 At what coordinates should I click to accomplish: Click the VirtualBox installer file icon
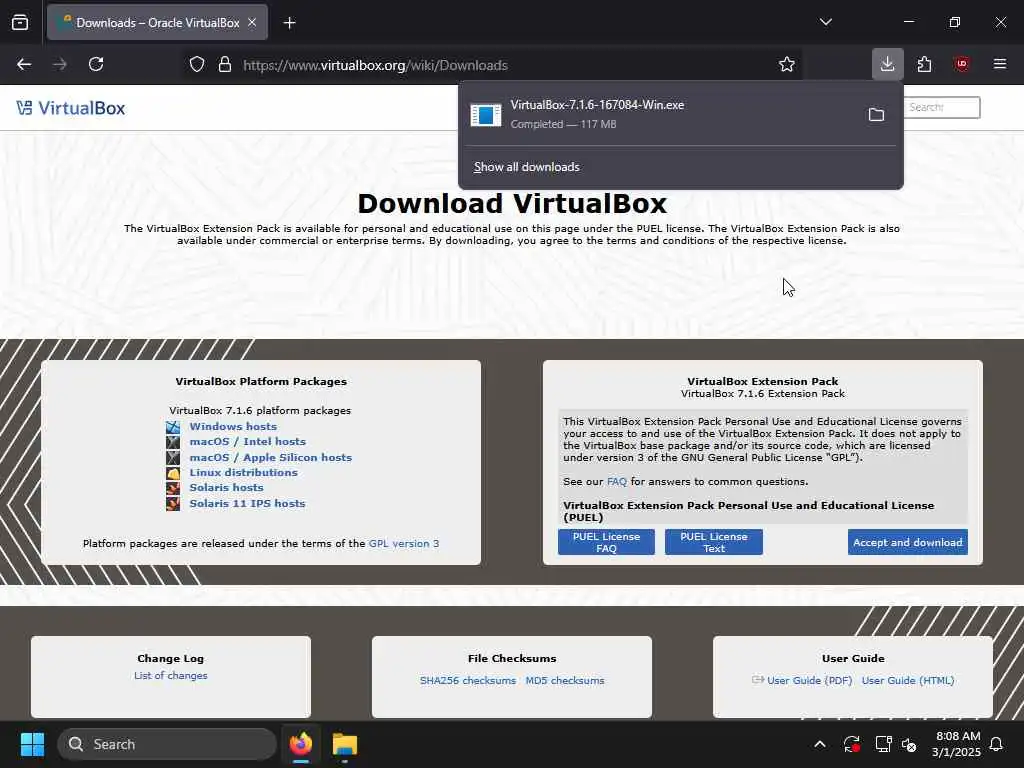tap(486, 115)
